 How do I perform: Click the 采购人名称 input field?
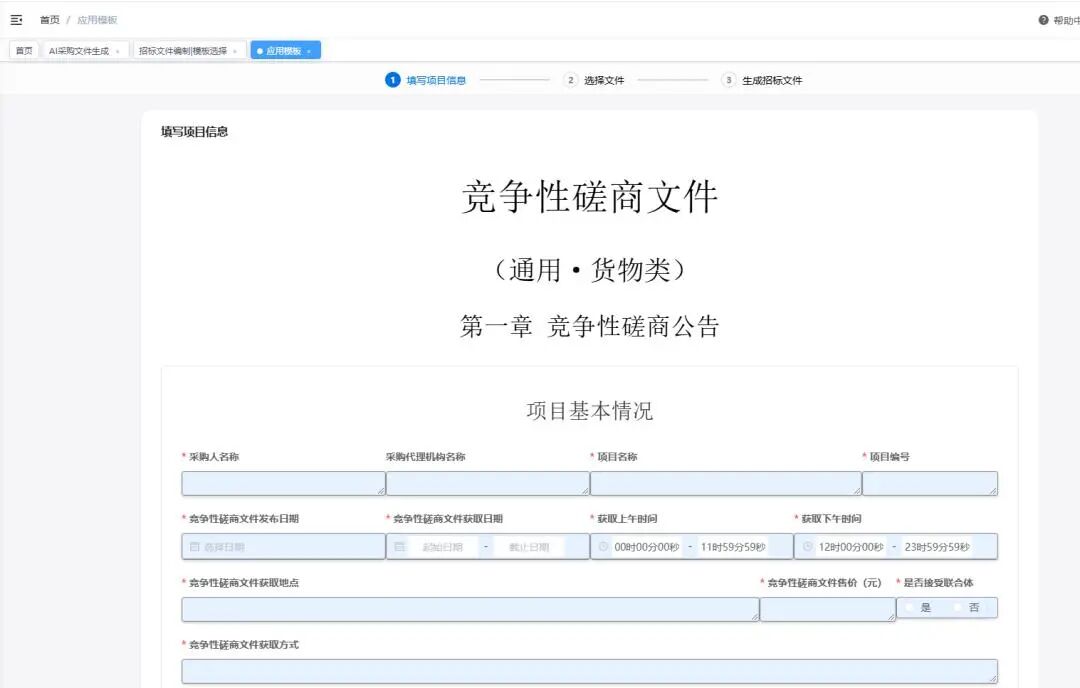click(x=283, y=484)
